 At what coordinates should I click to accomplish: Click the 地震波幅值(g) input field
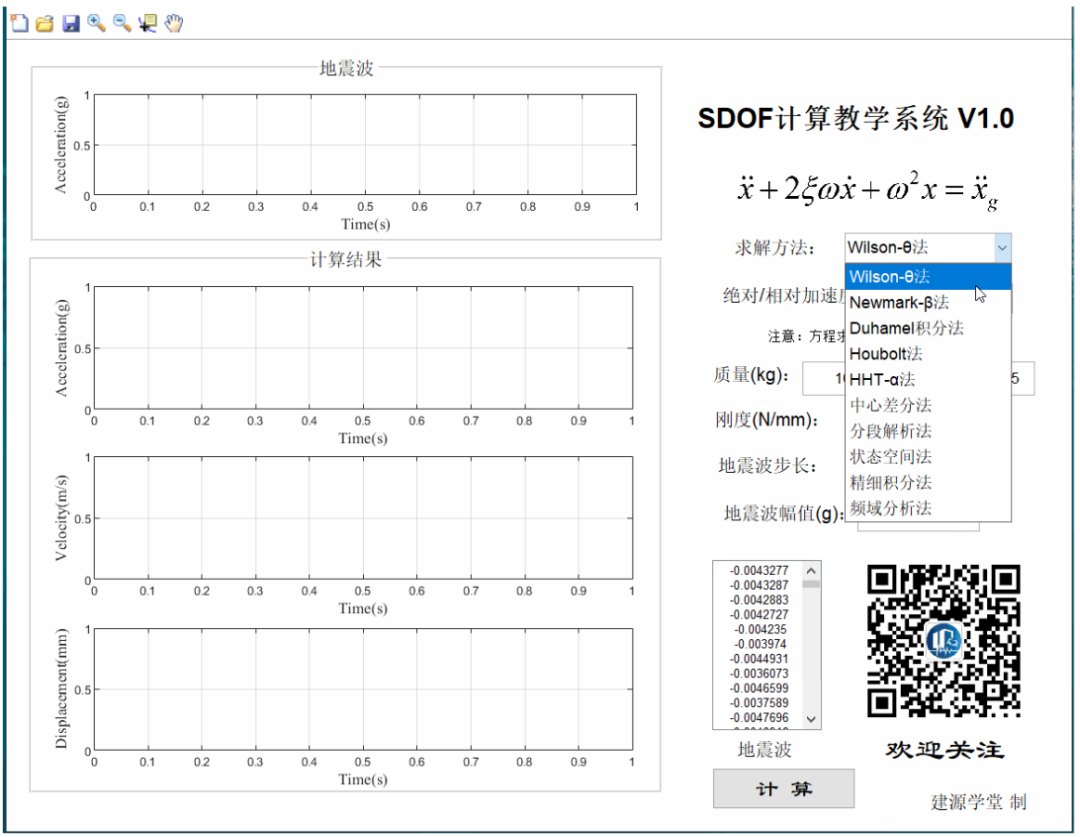click(x=918, y=526)
